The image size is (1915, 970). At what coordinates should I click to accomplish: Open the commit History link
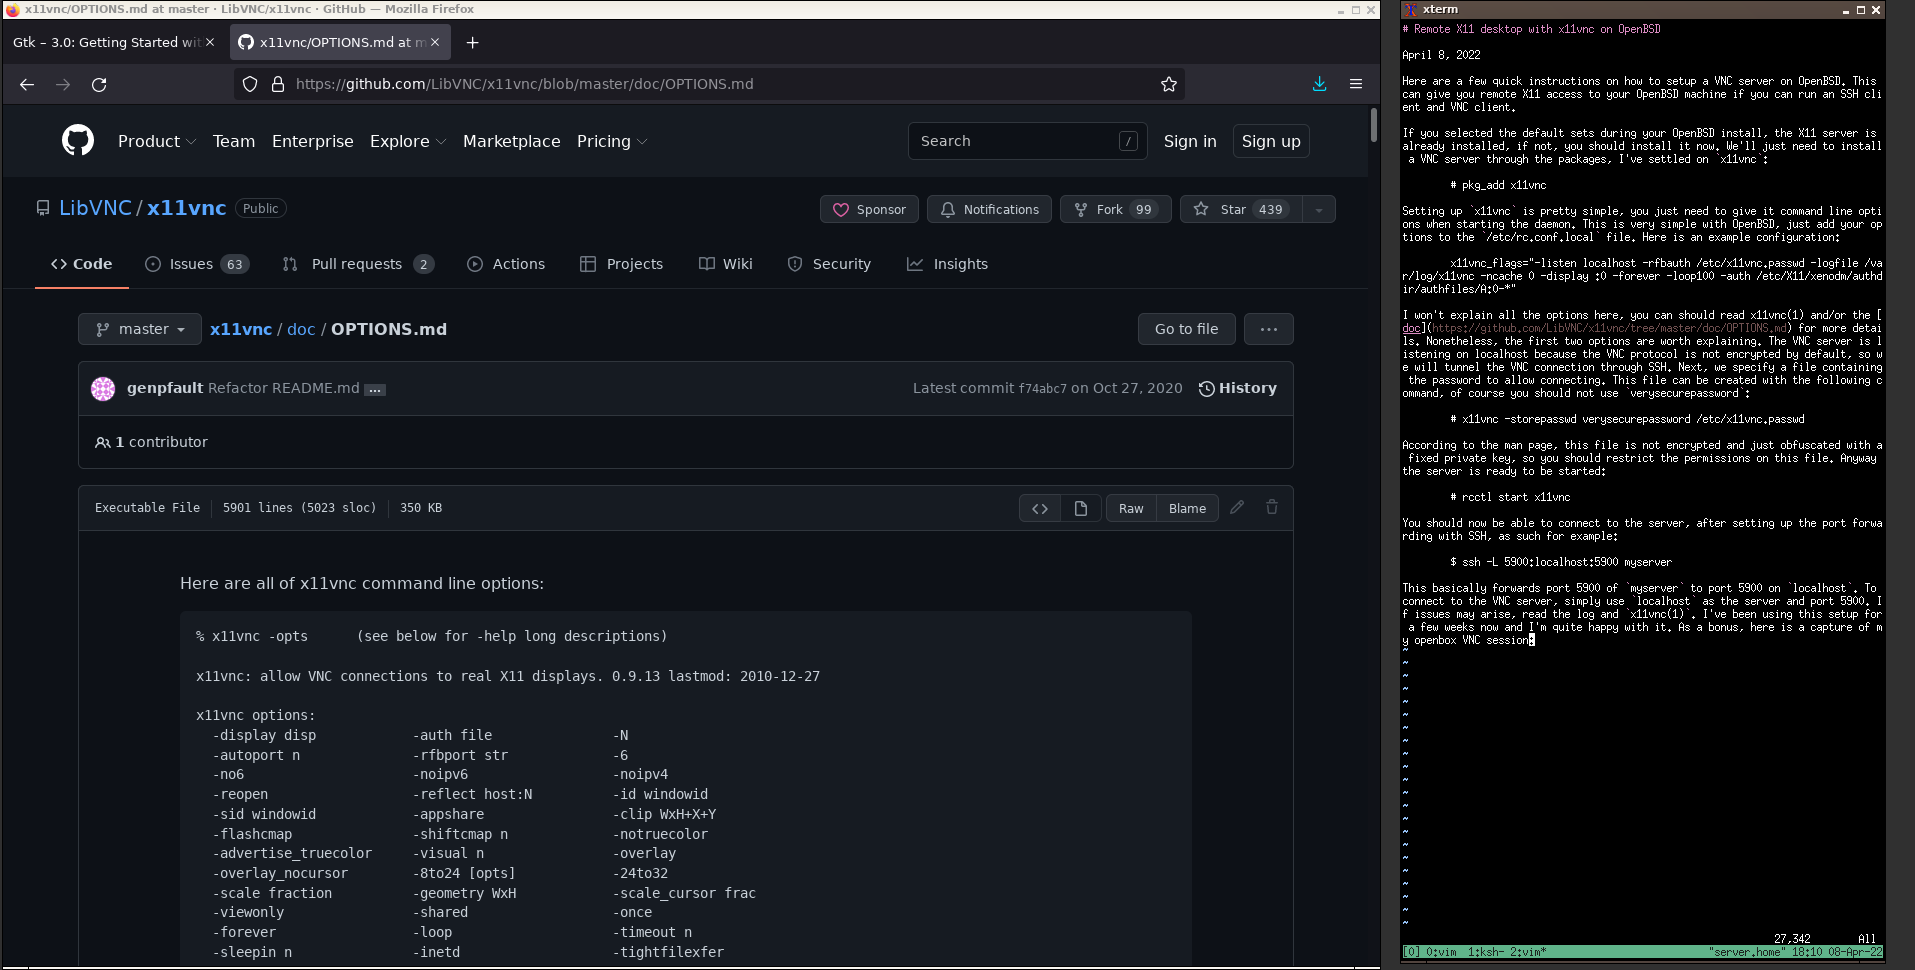(x=1238, y=388)
